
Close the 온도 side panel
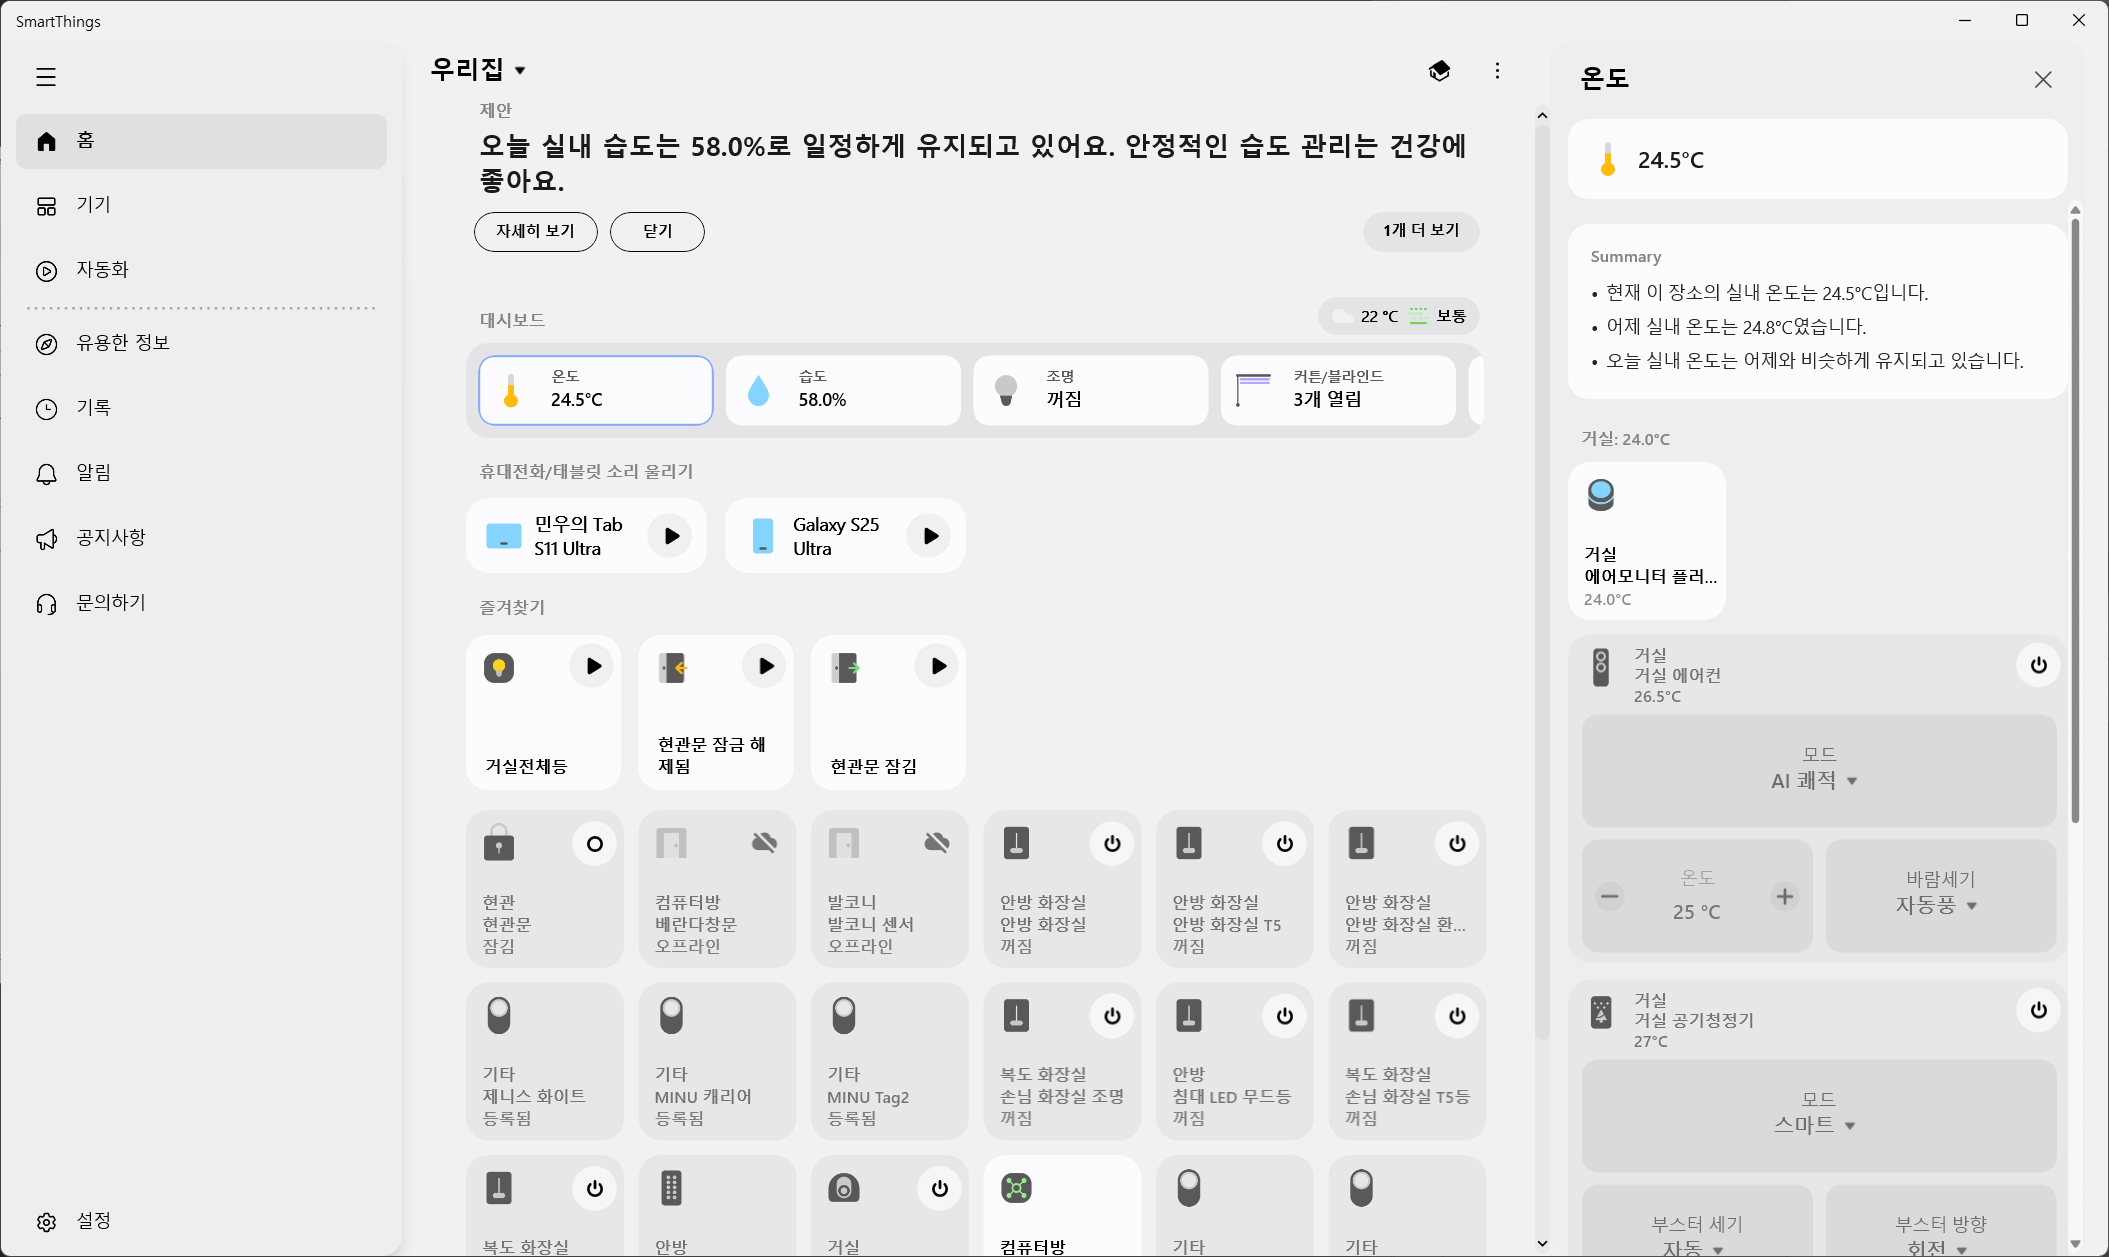click(x=2043, y=80)
